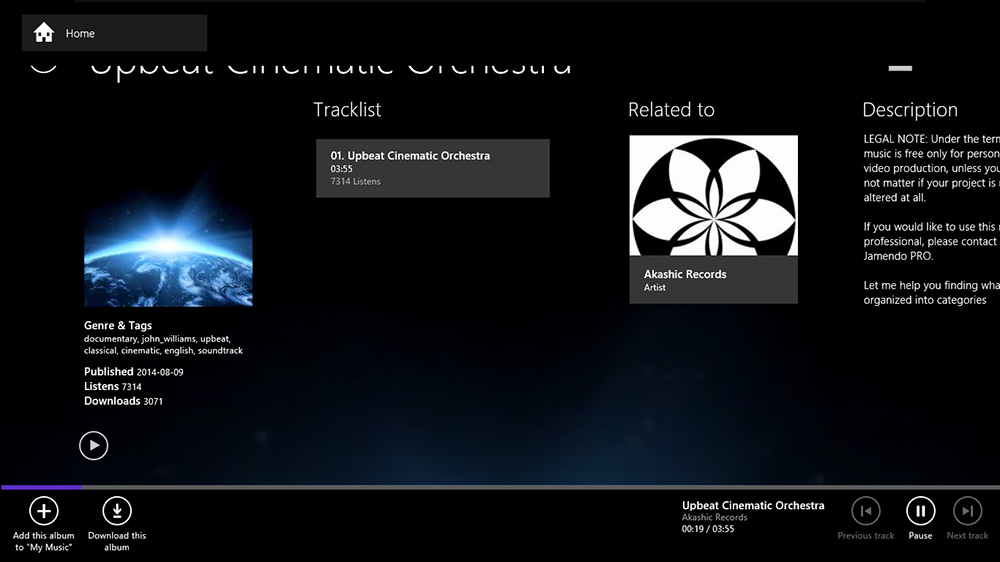Screen dimensions: 1000x562
Task: Click the Related to section heading
Action: click(671, 110)
